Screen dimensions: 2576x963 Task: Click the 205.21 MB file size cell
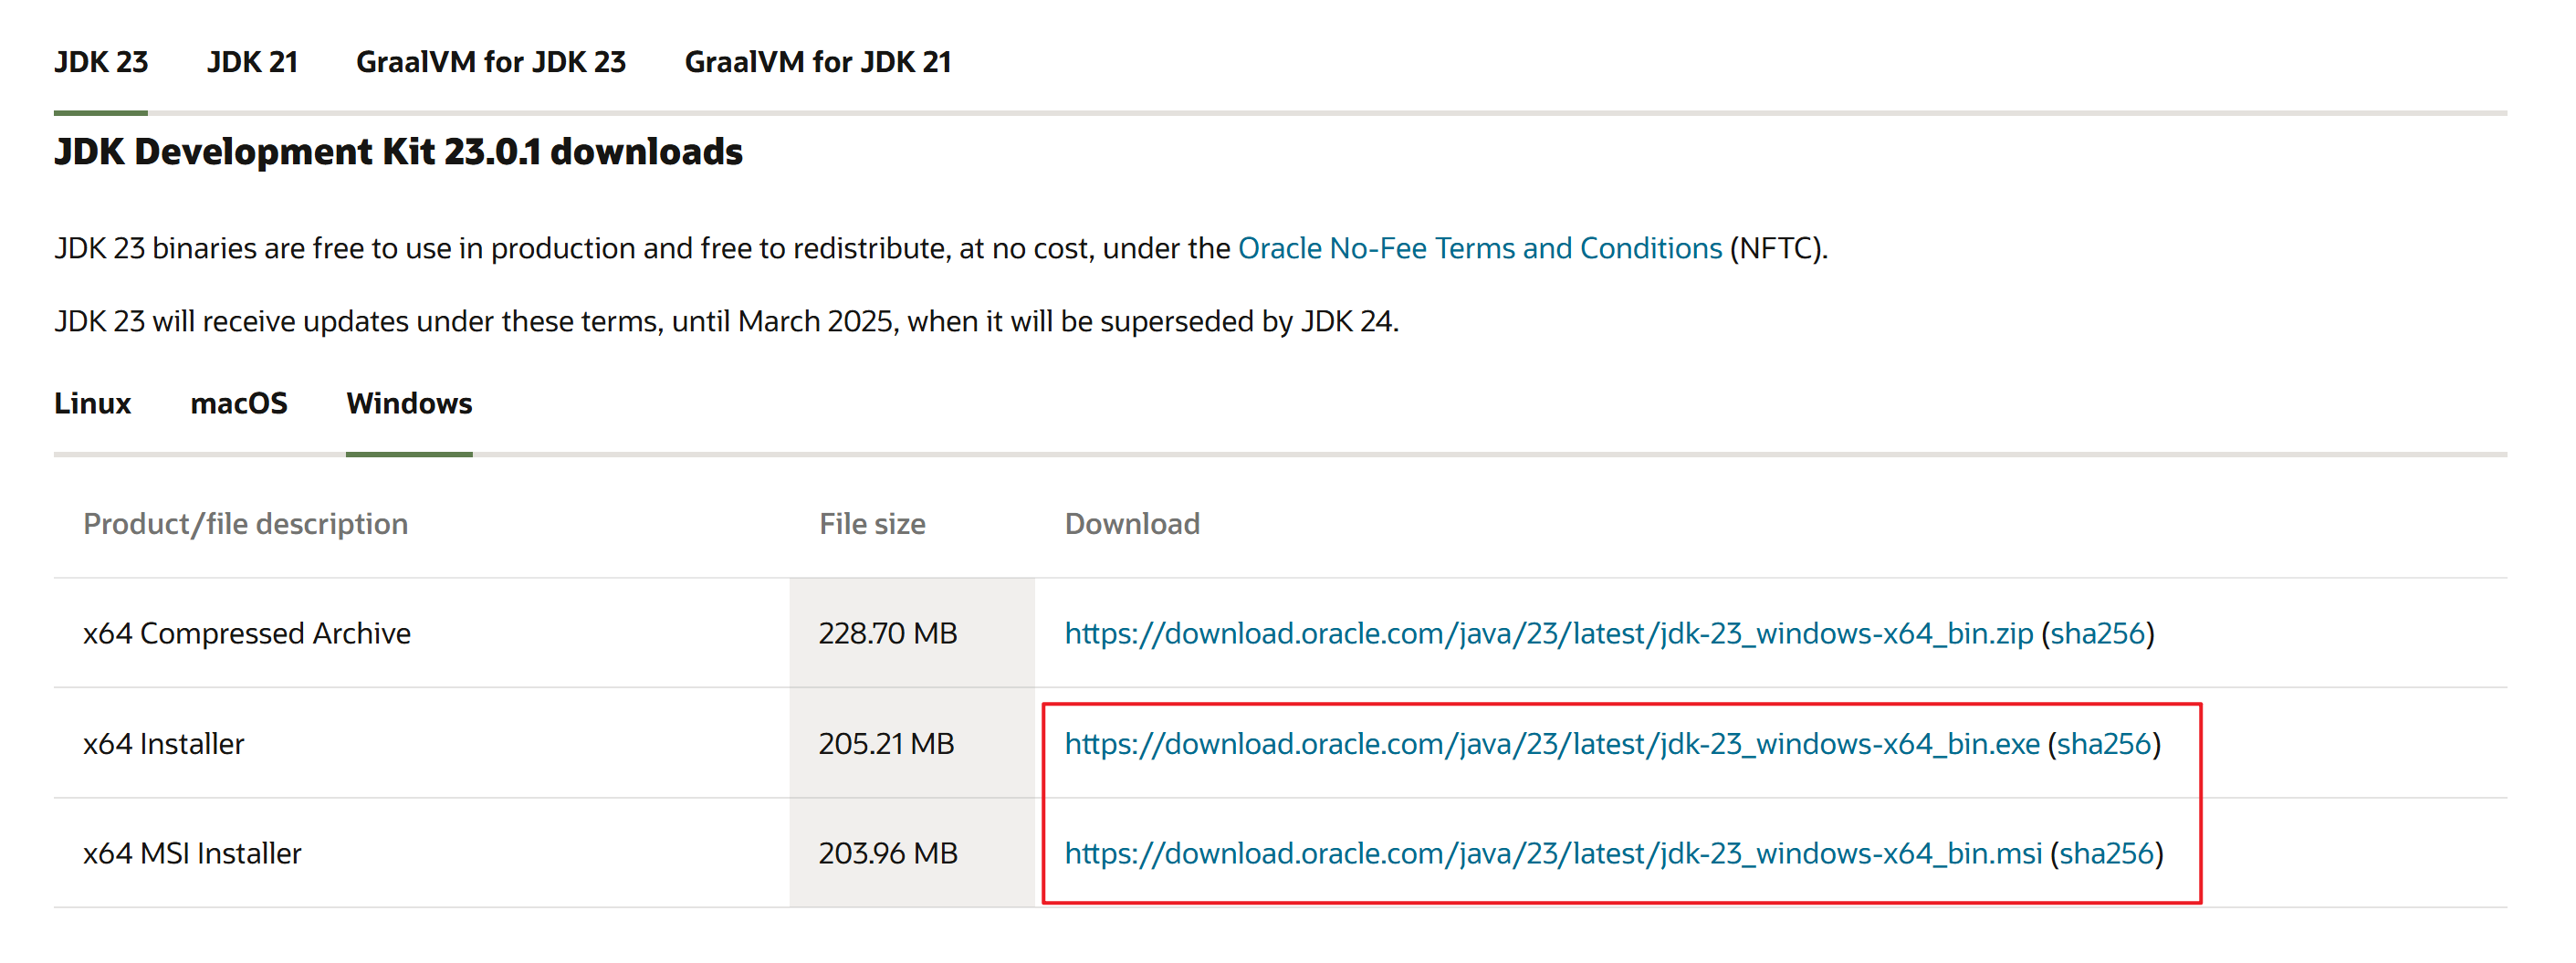coord(886,743)
